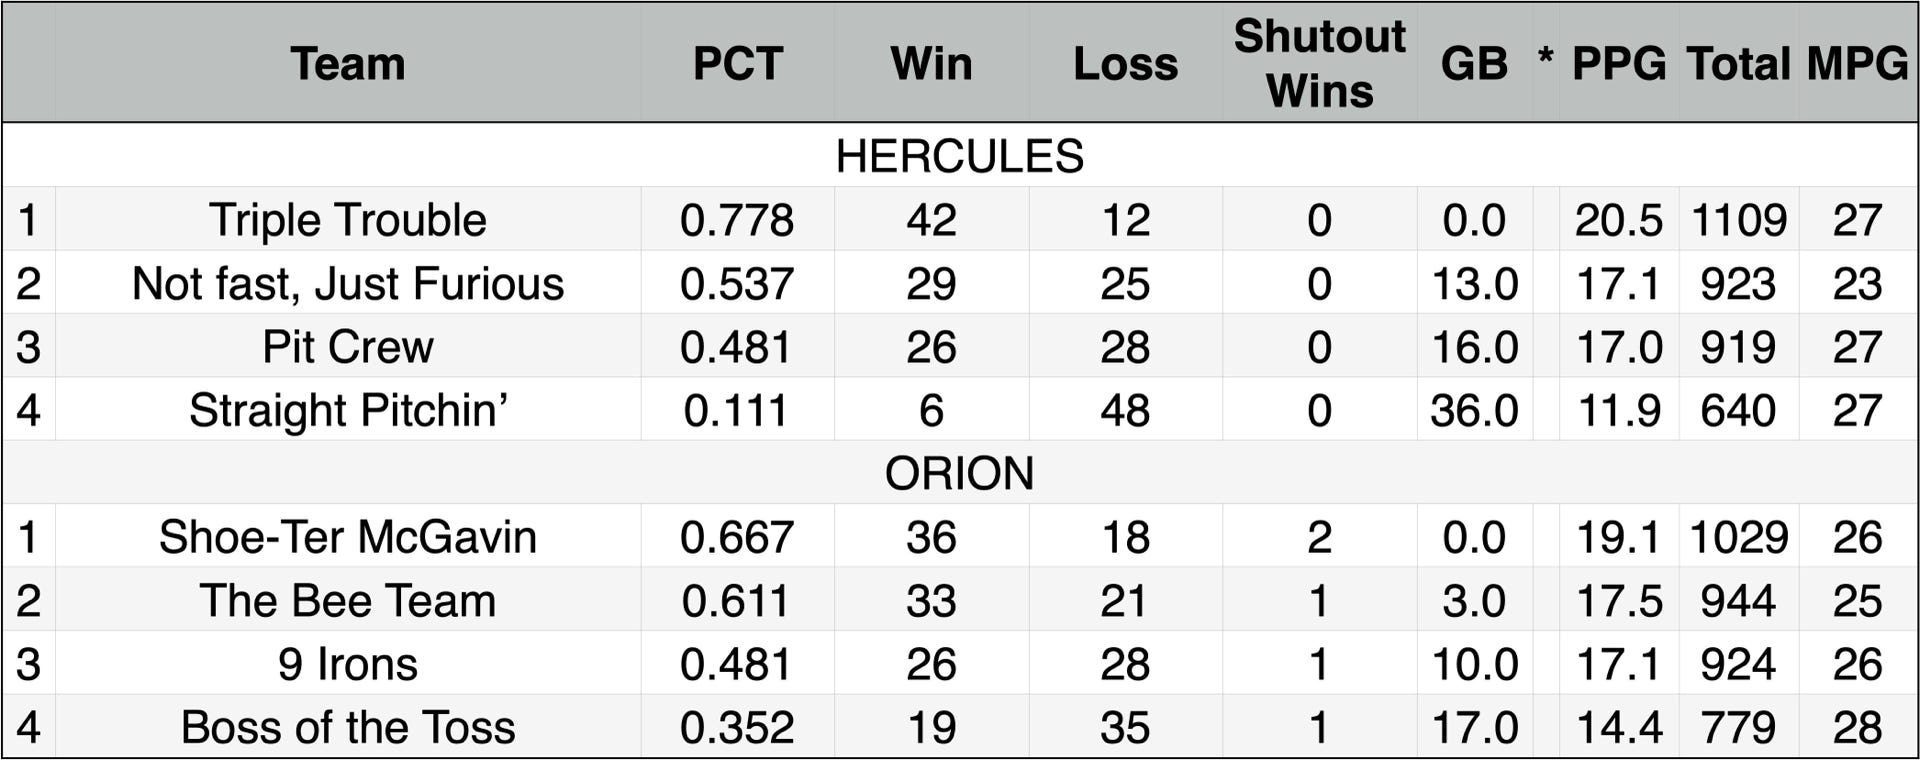
Task: Click the Shoe-Ter McGavin team cell
Action: tap(347, 537)
